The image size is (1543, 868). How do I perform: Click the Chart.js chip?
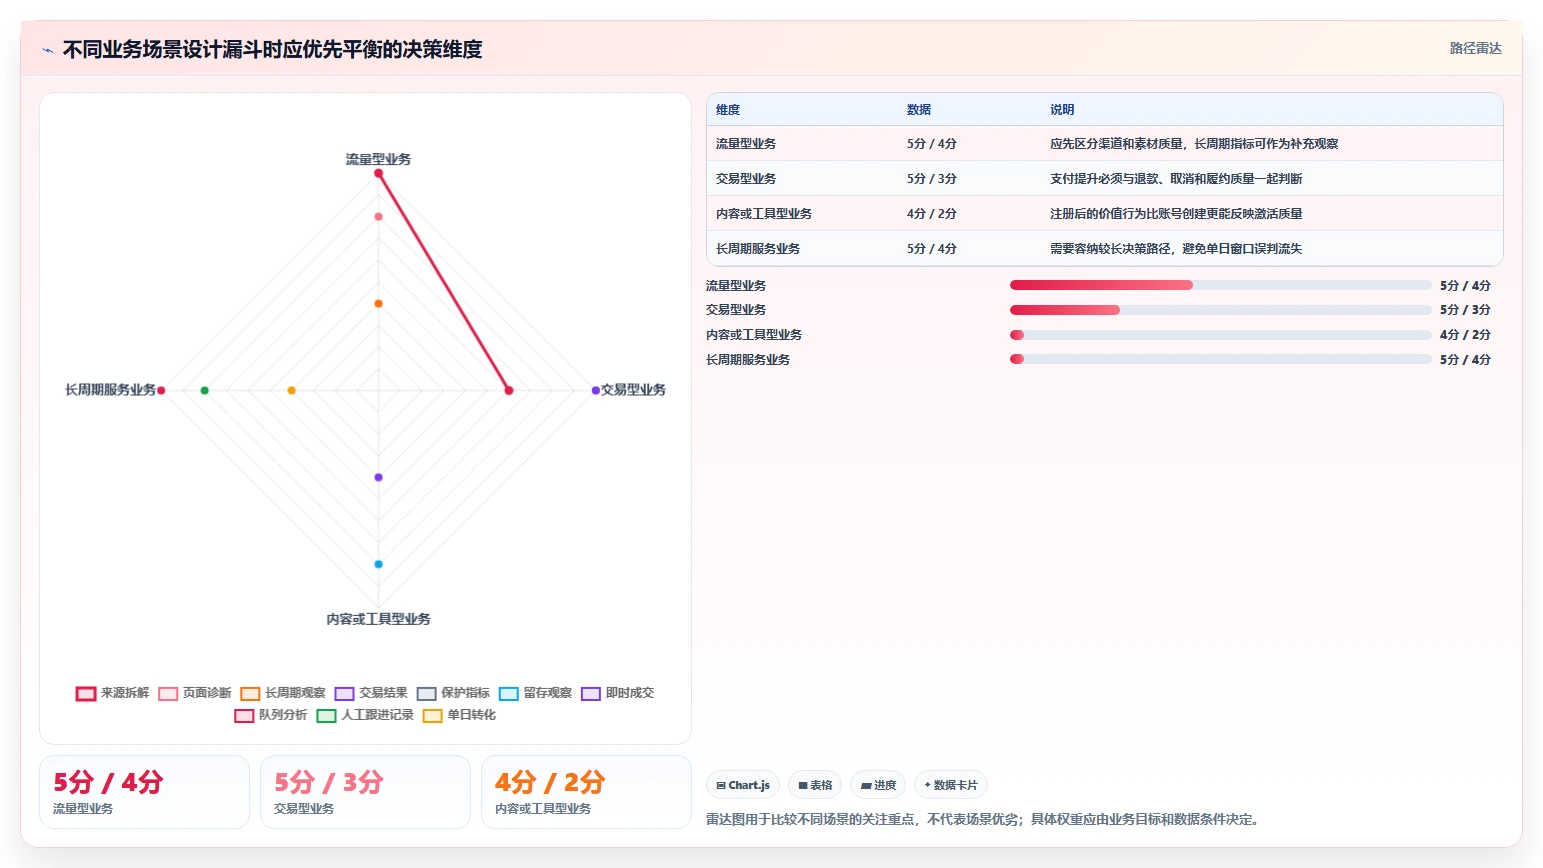point(743,785)
